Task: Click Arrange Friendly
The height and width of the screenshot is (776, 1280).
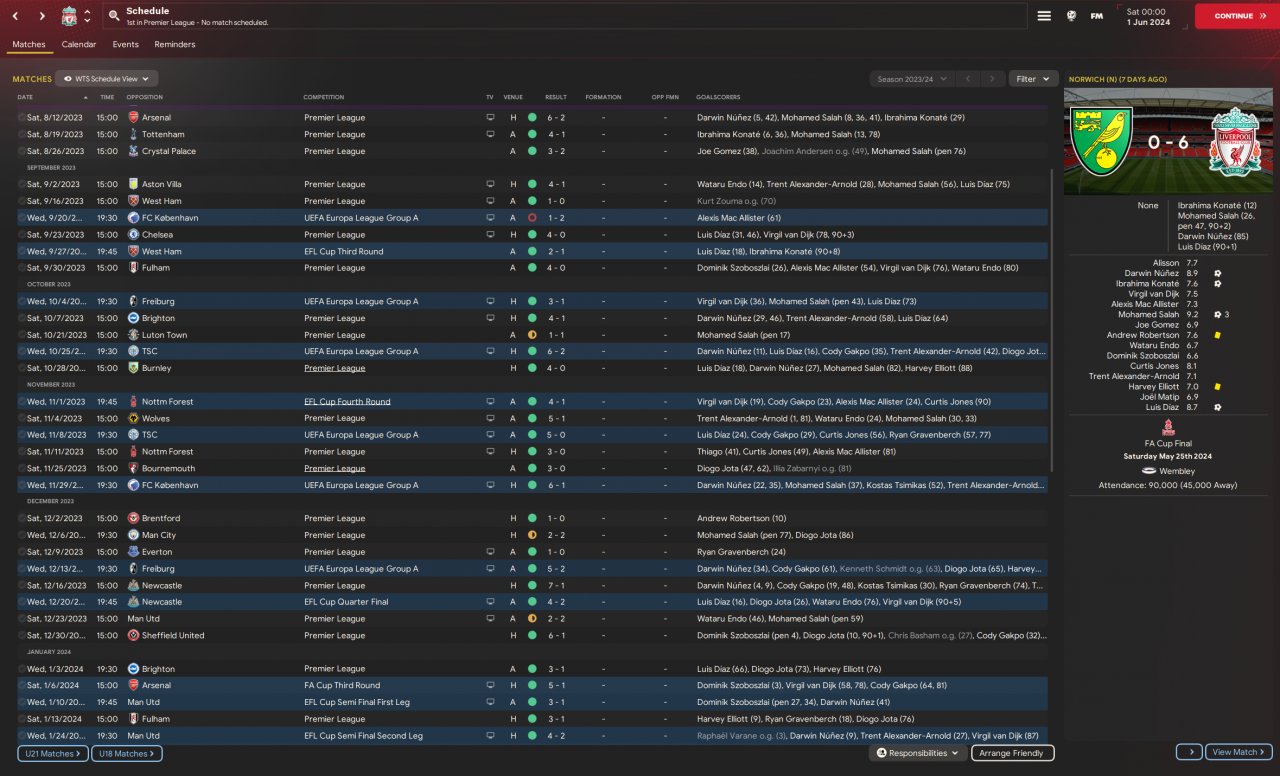Action: pyautogui.click(x=1013, y=753)
